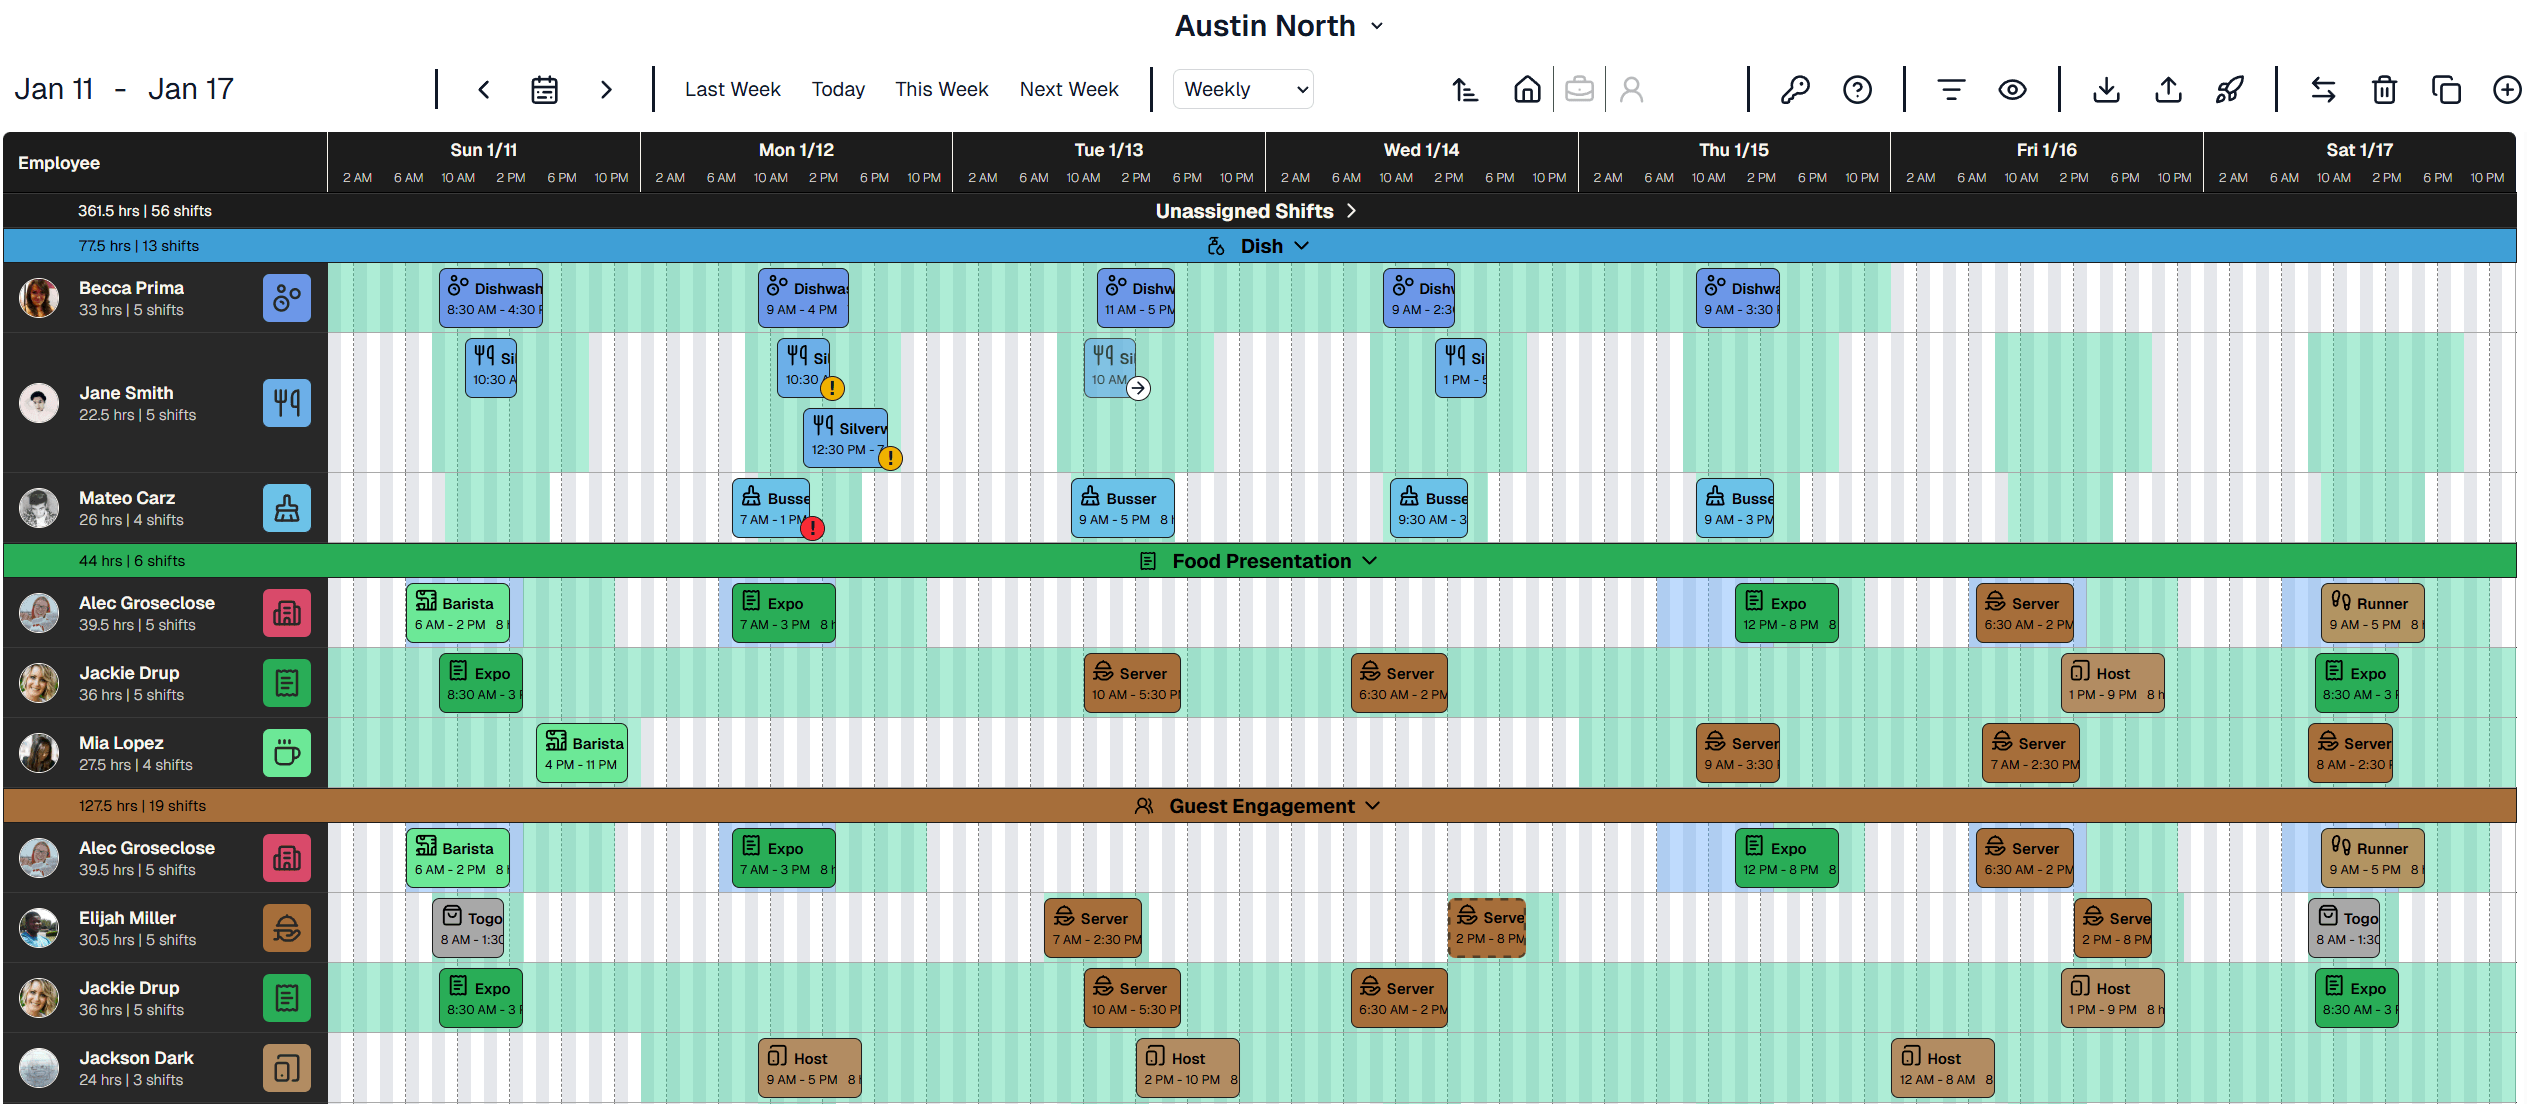Click the copy schedule icon
Screen dimensions: 2527x1104
pyautogui.click(x=2446, y=90)
